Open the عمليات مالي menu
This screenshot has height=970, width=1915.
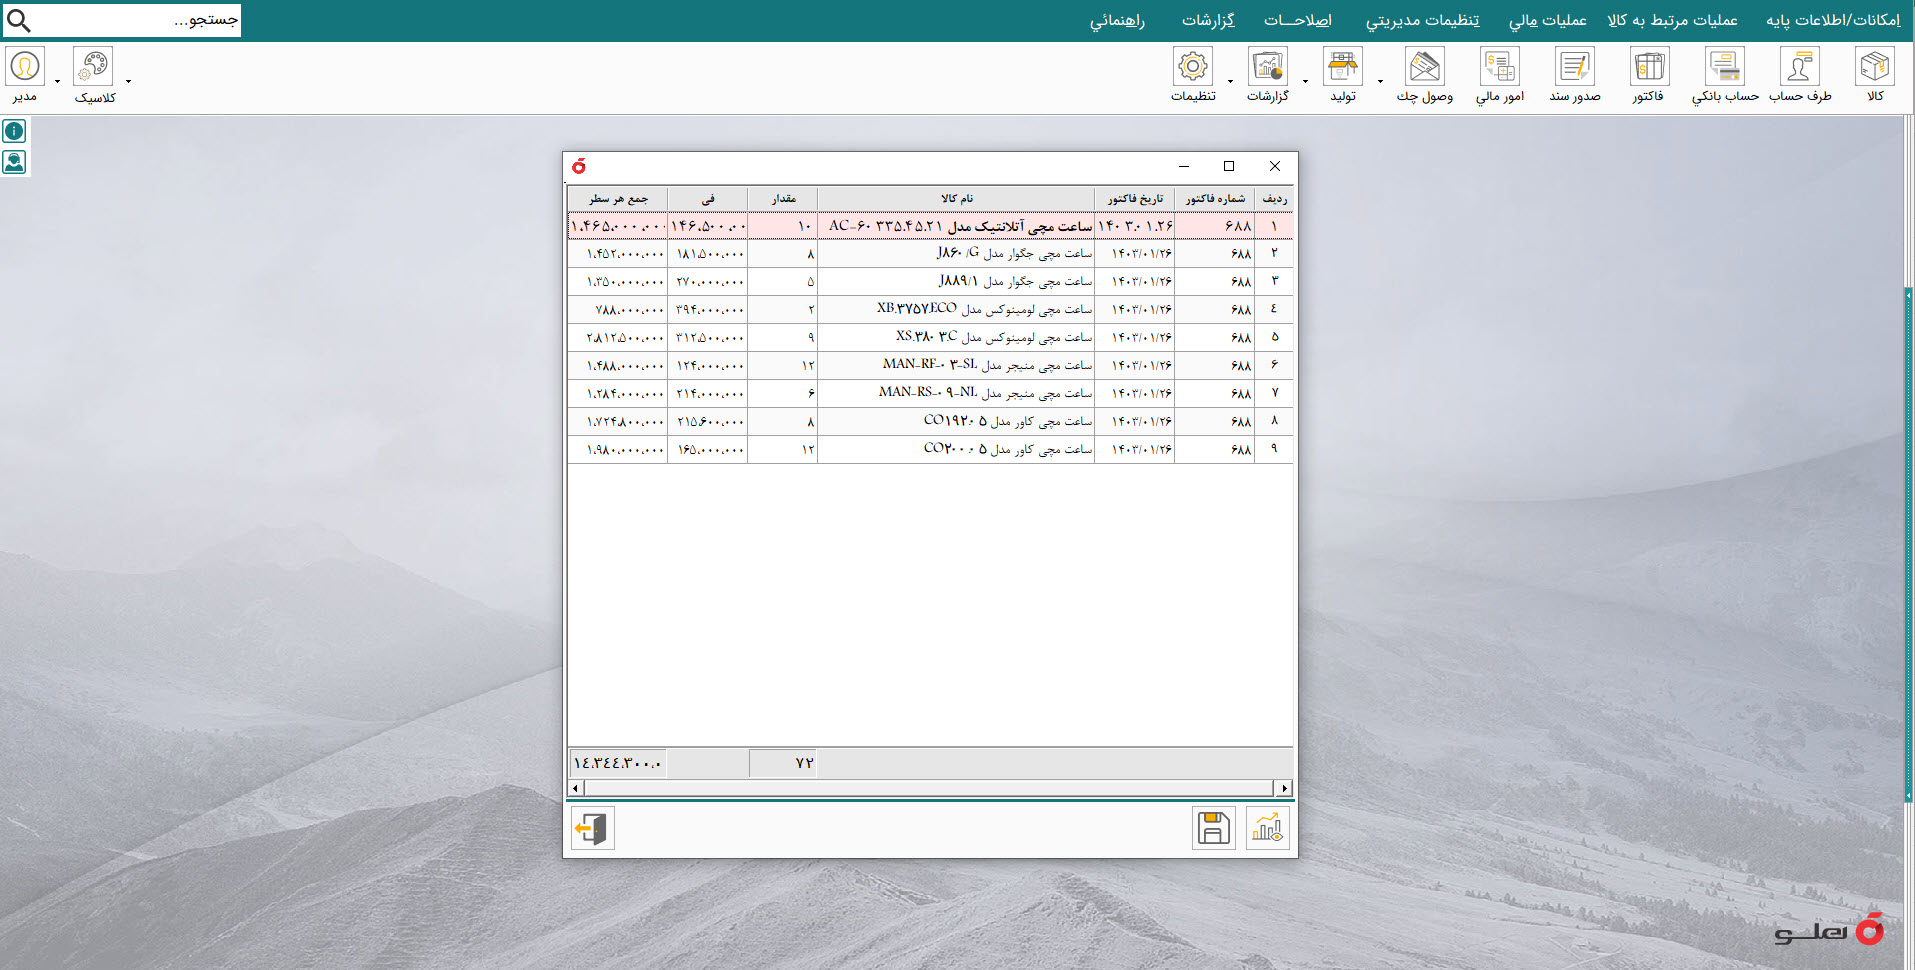[x=1547, y=20]
